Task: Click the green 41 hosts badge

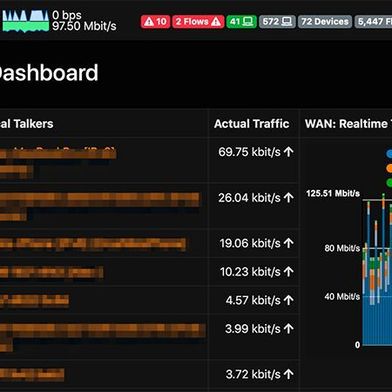Action: 242,22
